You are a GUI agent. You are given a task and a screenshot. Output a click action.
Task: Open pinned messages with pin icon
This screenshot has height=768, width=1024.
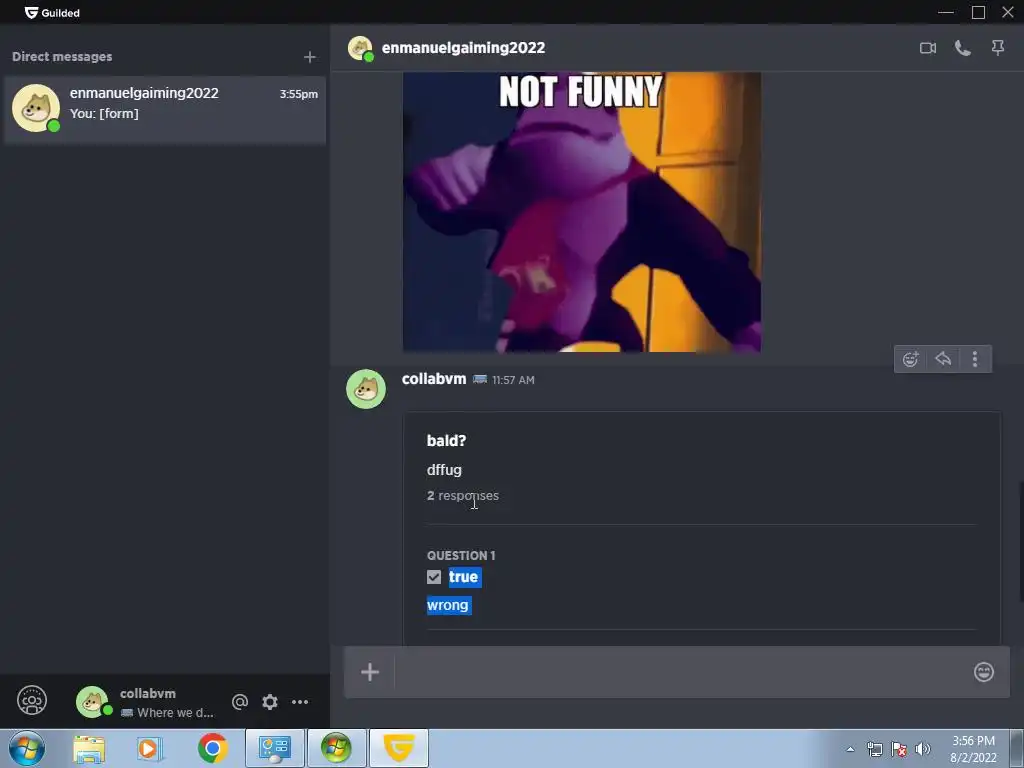tap(998, 48)
